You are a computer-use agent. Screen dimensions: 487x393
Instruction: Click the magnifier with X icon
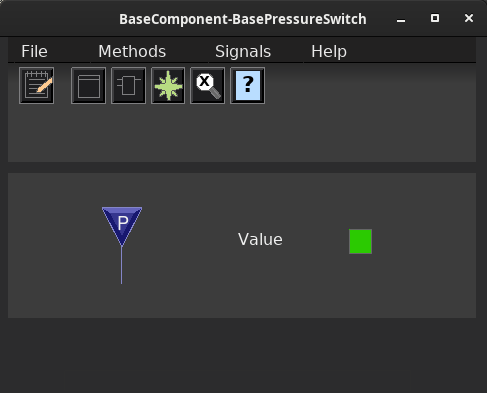click(208, 86)
